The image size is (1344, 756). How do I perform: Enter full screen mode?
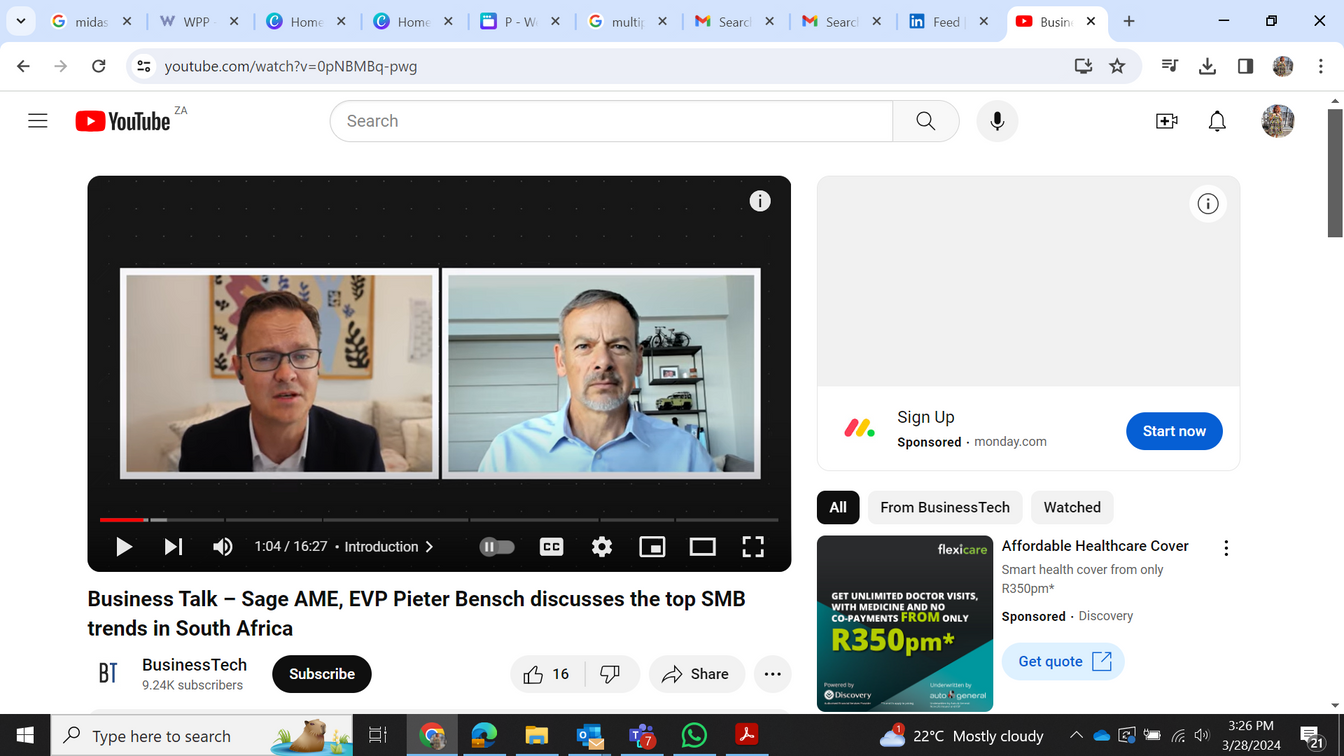[753, 546]
